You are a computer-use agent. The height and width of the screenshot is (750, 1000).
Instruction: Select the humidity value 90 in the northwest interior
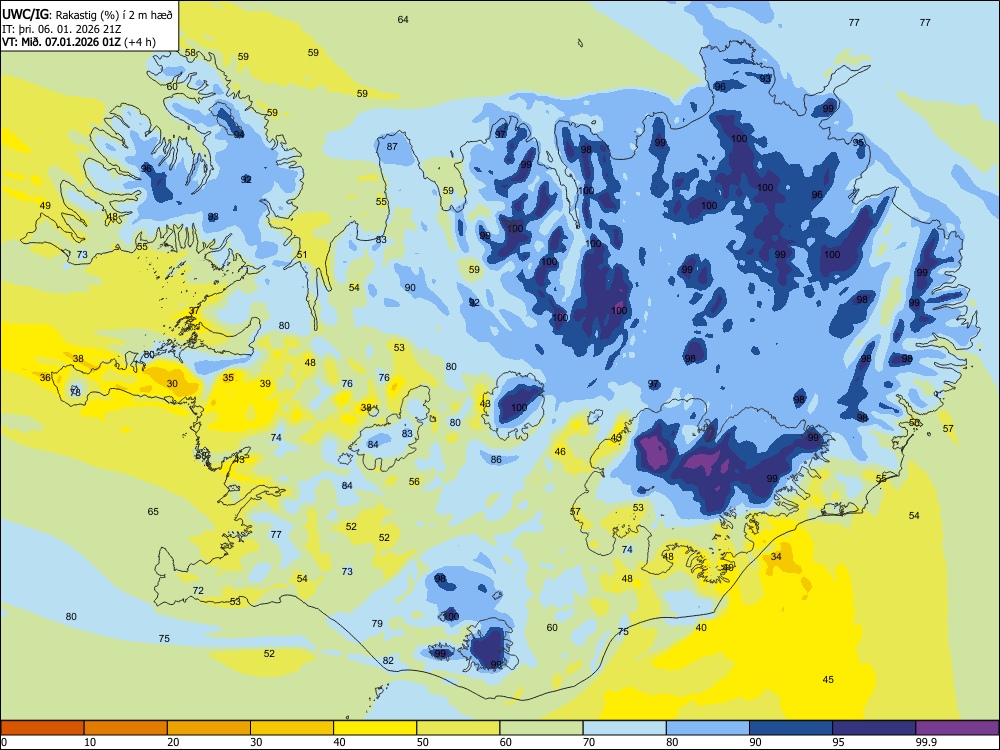tap(410, 288)
